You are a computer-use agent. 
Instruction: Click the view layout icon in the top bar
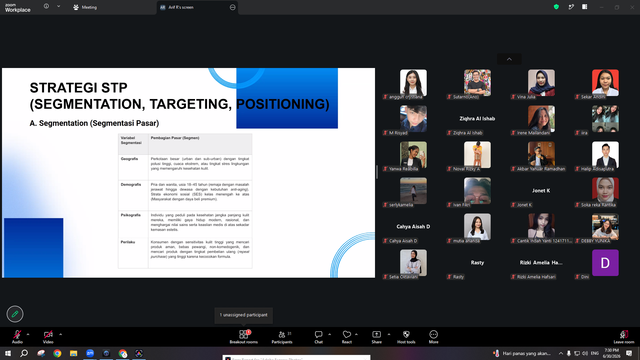pos(585,7)
